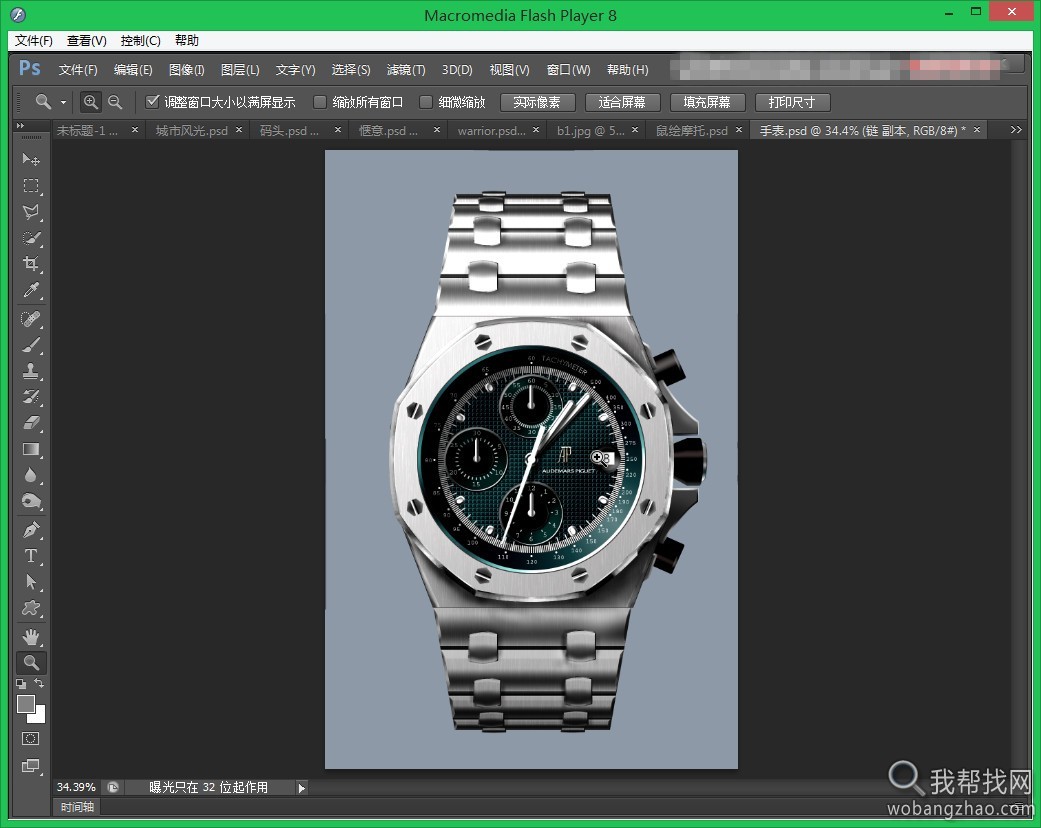Enable 缩放所有窗口 checkbox

pos(320,102)
